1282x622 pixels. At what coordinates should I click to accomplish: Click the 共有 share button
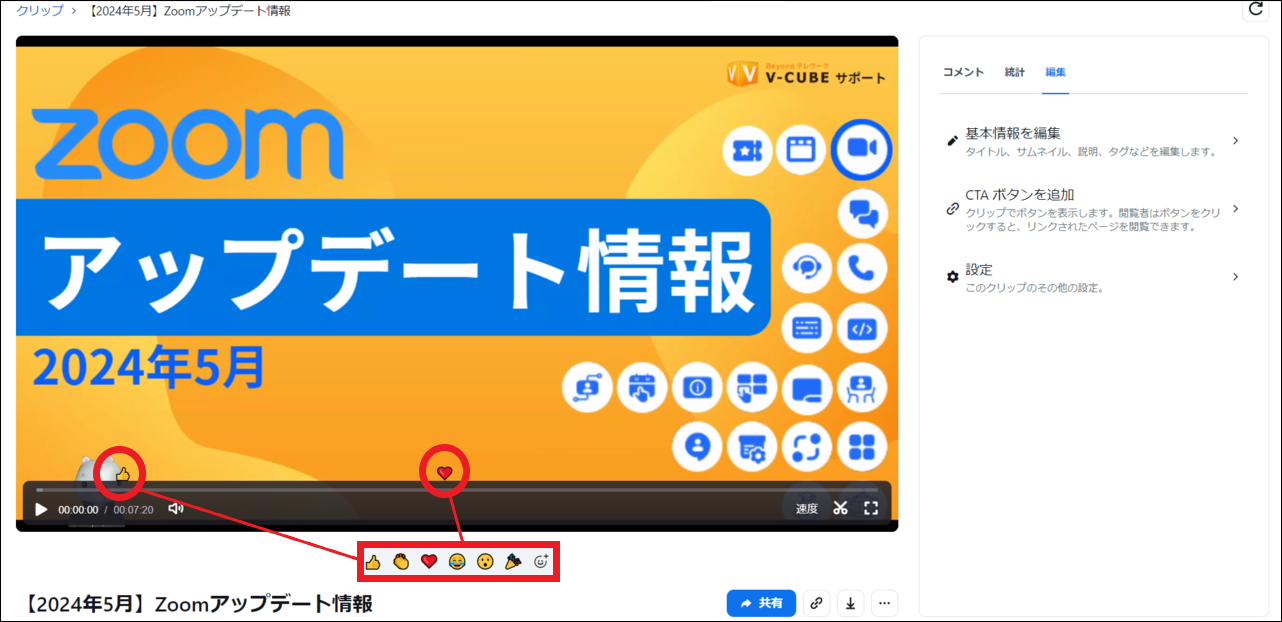(761, 603)
